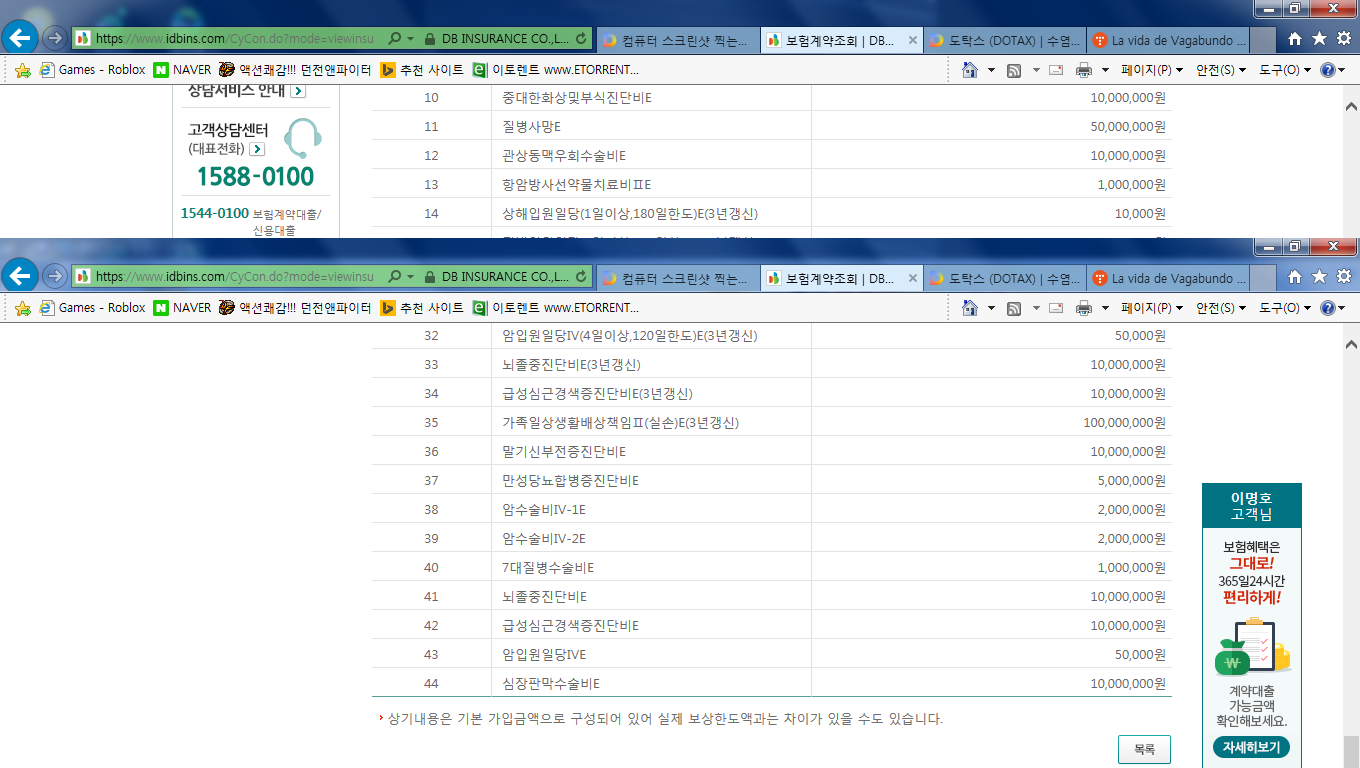Expand the (대표전화) arrow button
1360x768 pixels.
pyautogui.click(x=257, y=149)
